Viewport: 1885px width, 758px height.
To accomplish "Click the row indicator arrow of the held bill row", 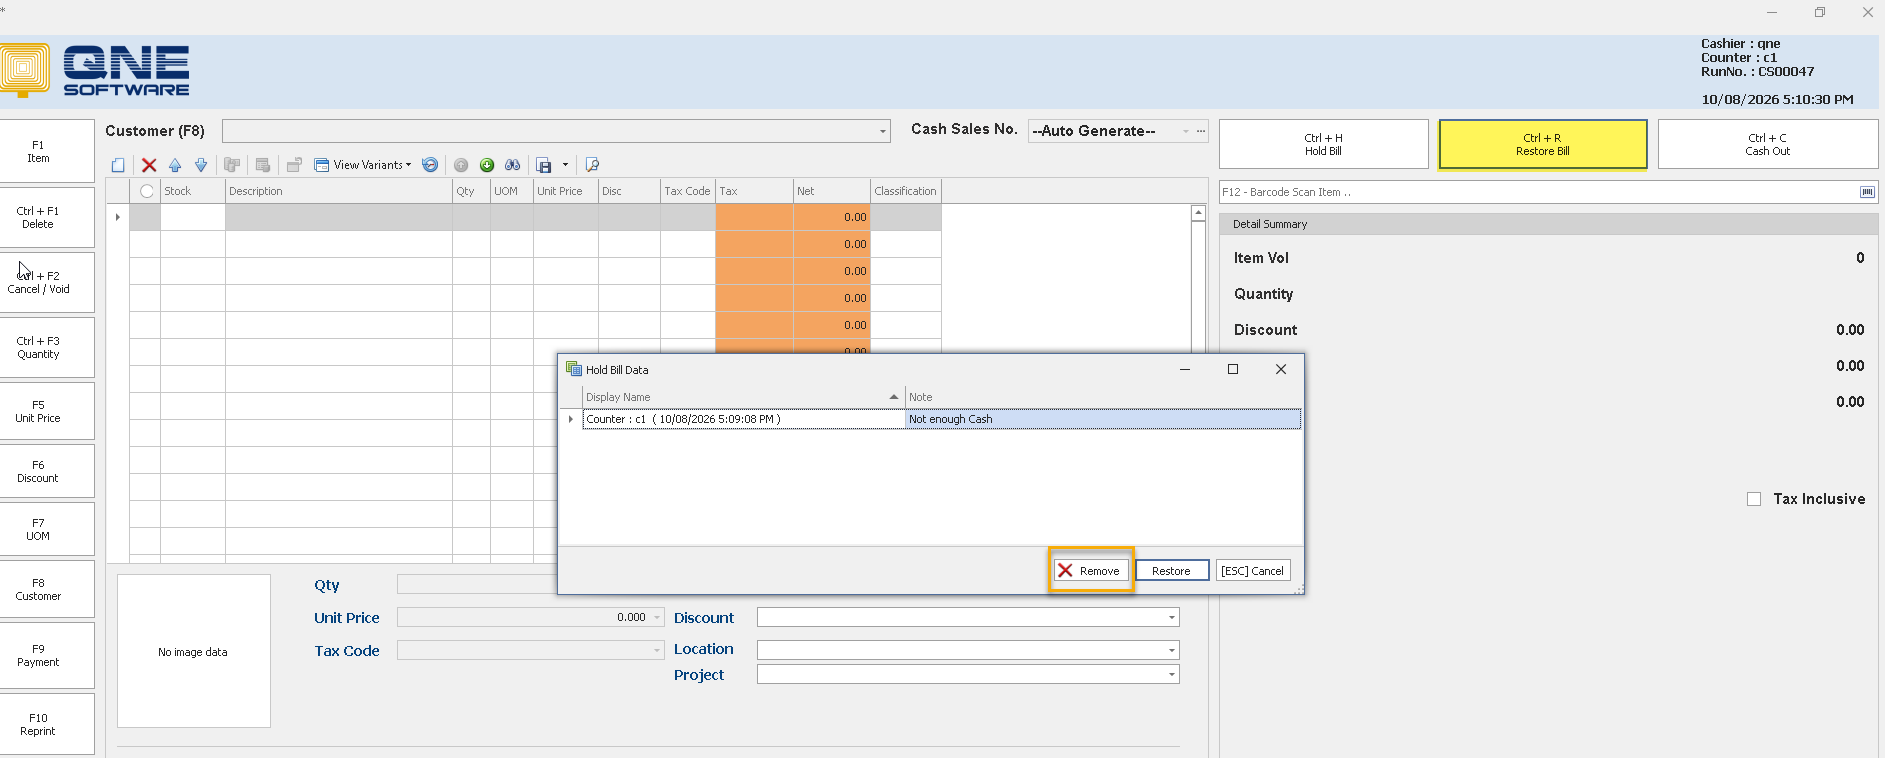I will (x=571, y=419).
